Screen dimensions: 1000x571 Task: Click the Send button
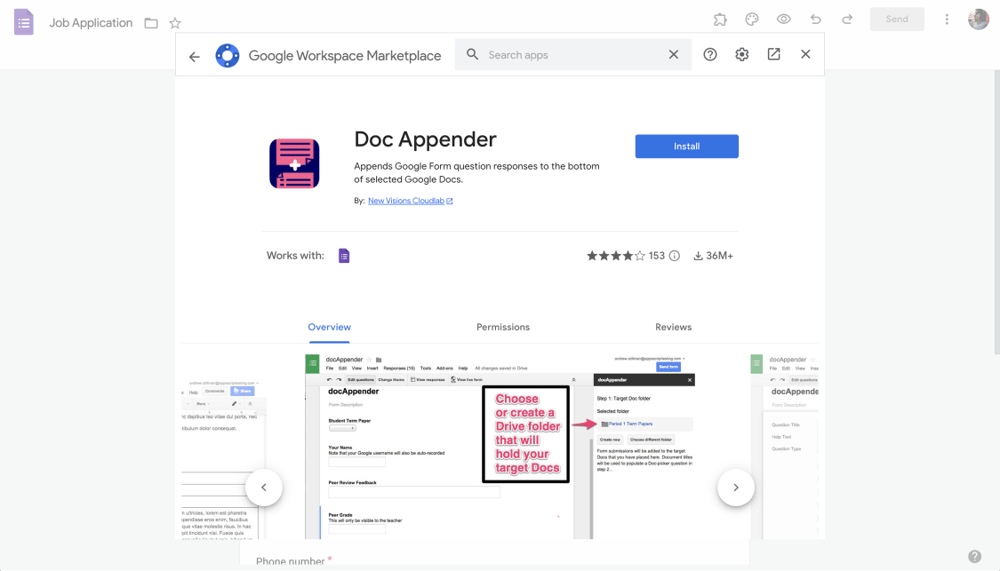(x=897, y=19)
